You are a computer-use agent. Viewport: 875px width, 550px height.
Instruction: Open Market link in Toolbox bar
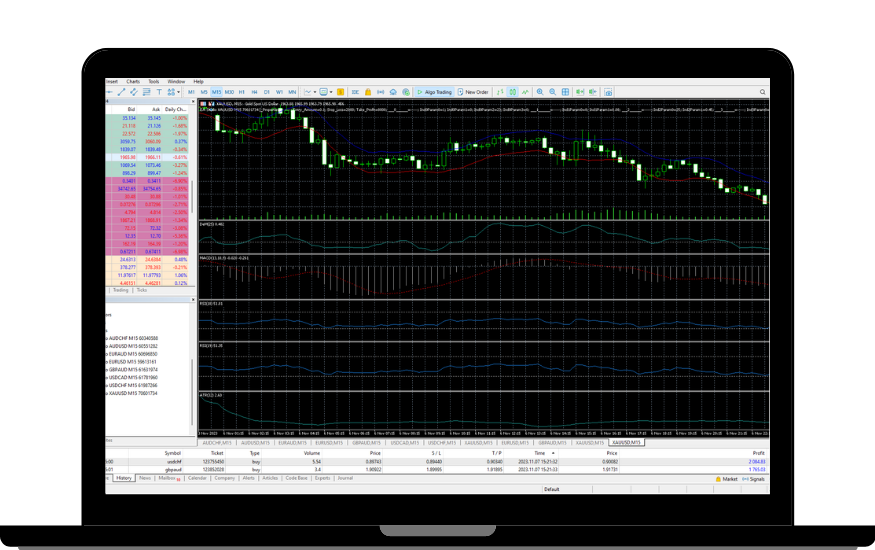tap(727, 479)
